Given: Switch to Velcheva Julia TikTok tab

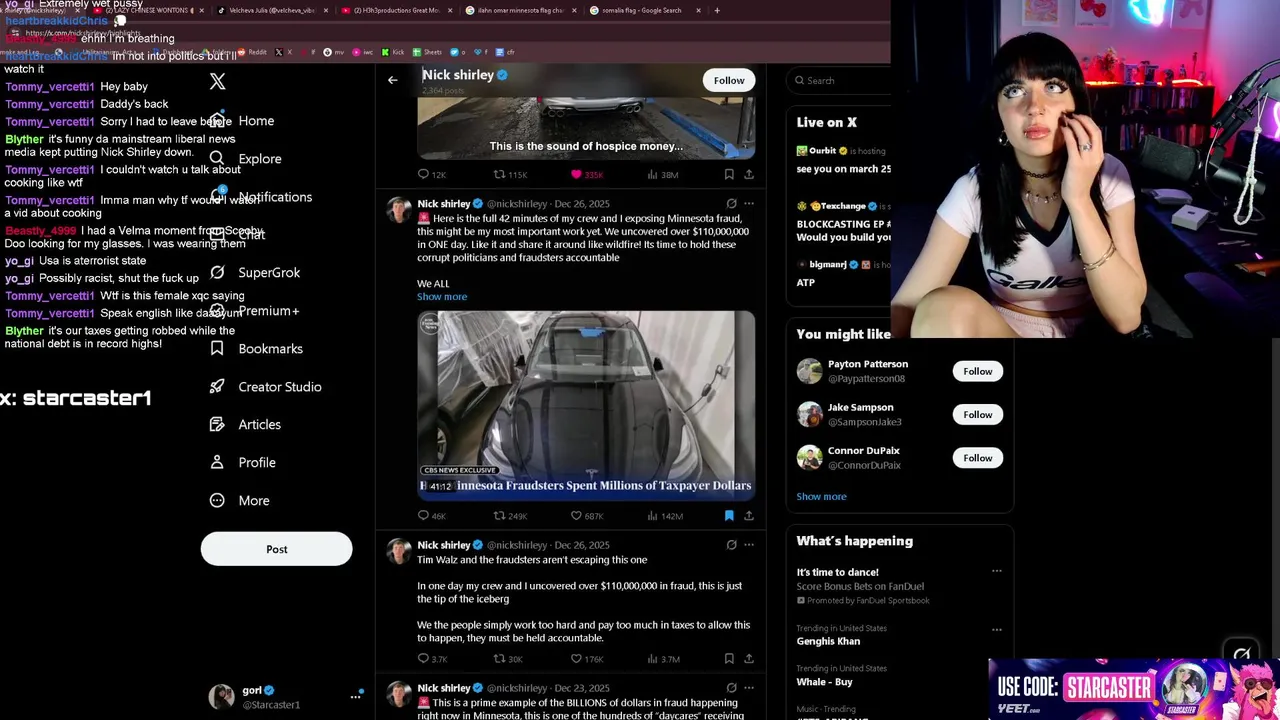Looking at the screenshot, I should (271, 10).
